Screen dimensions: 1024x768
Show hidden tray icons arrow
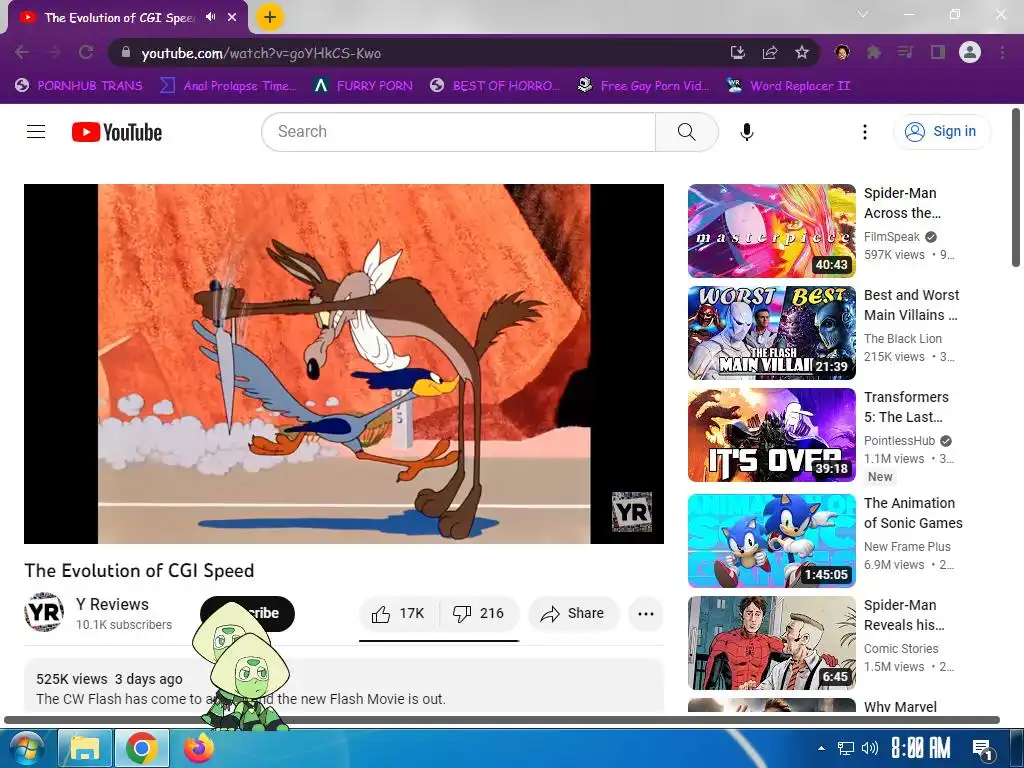pos(822,748)
